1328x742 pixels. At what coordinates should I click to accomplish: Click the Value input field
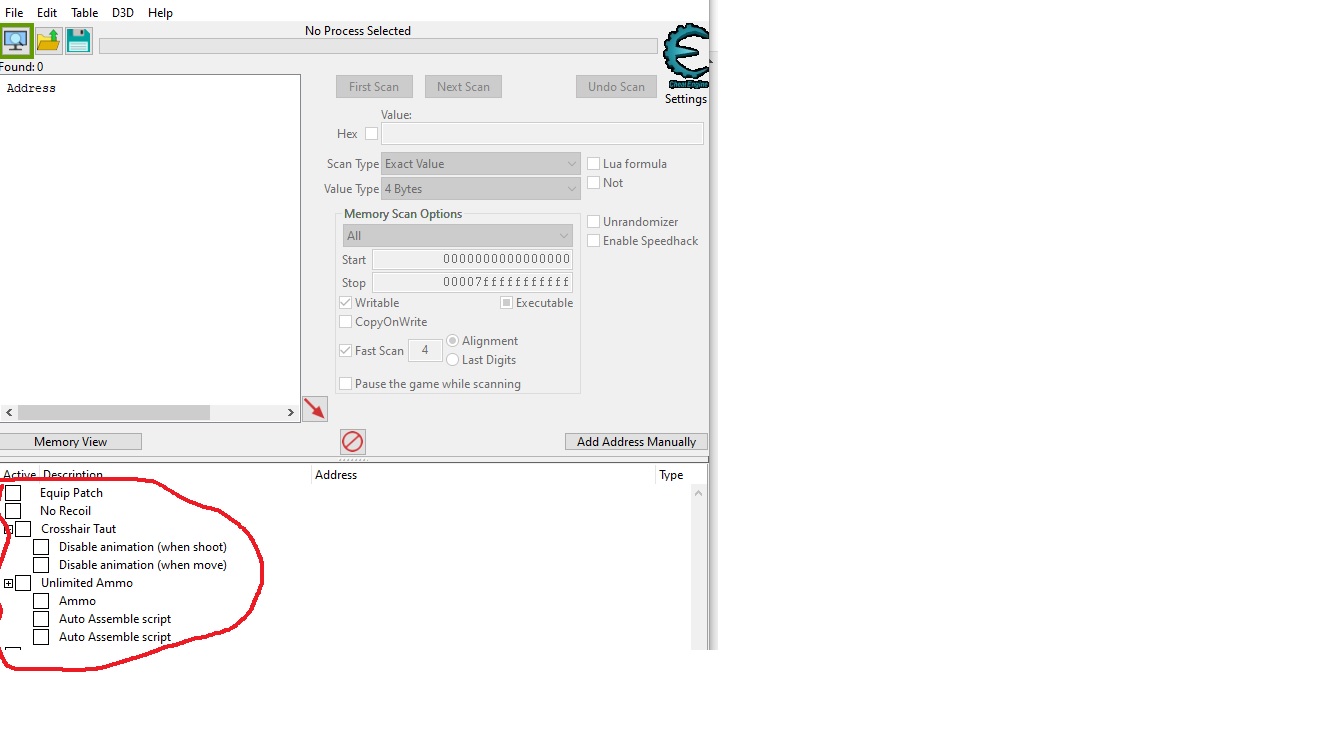pyautogui.click(x=542, y=134)
